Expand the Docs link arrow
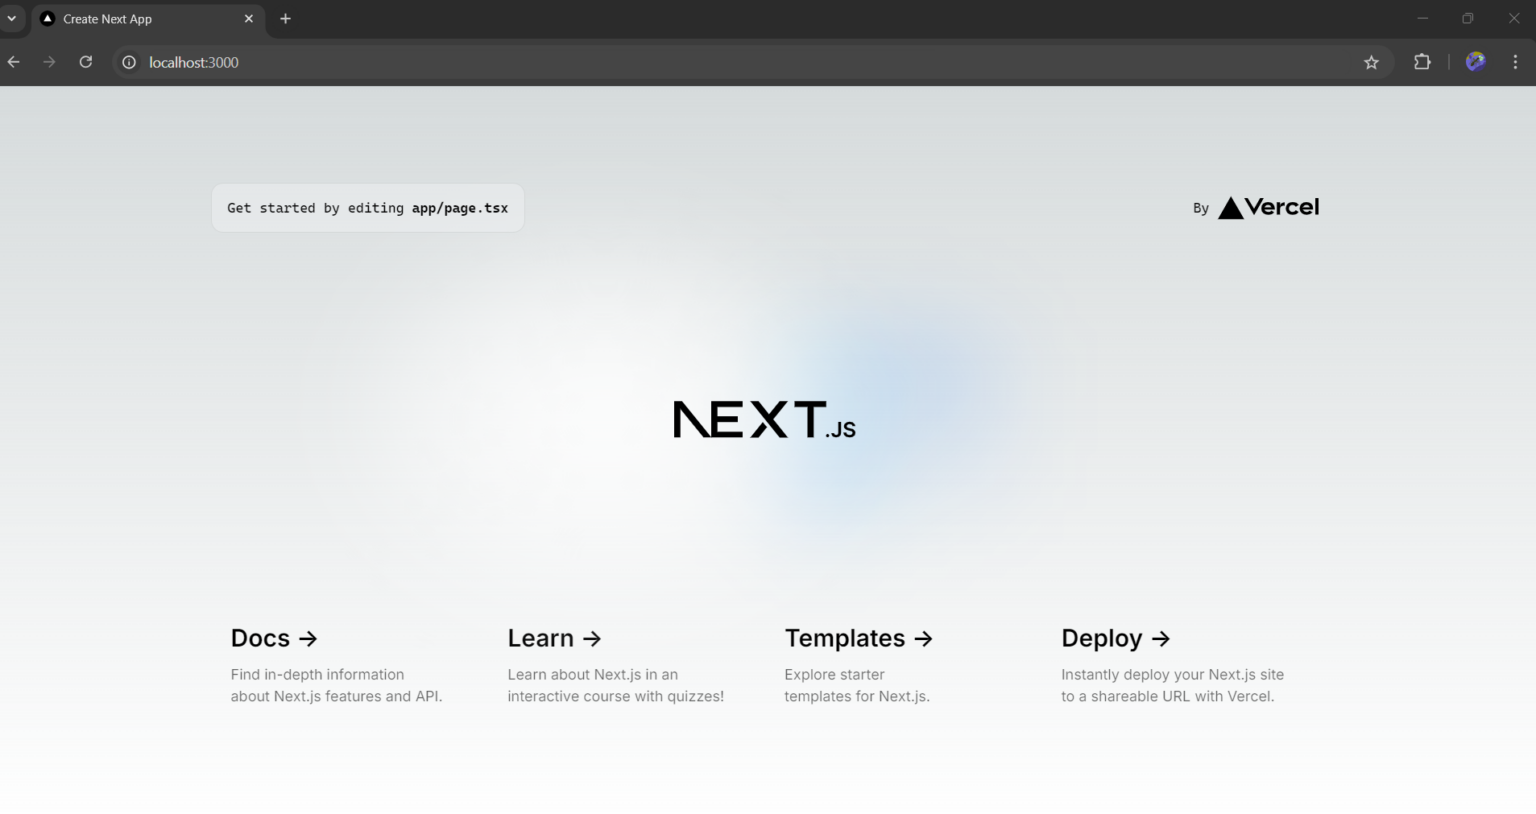1536x814 pixels. [308, 638]
